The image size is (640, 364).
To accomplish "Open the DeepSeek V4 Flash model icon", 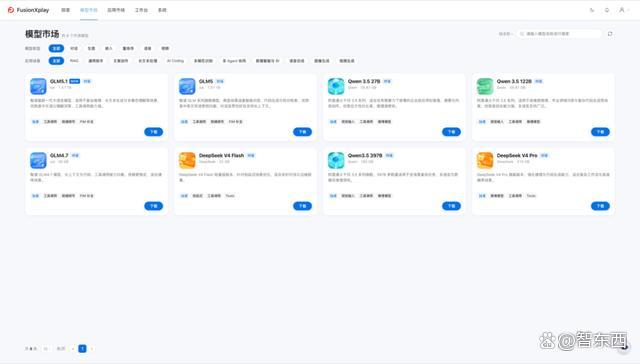I will coord(187,160).
